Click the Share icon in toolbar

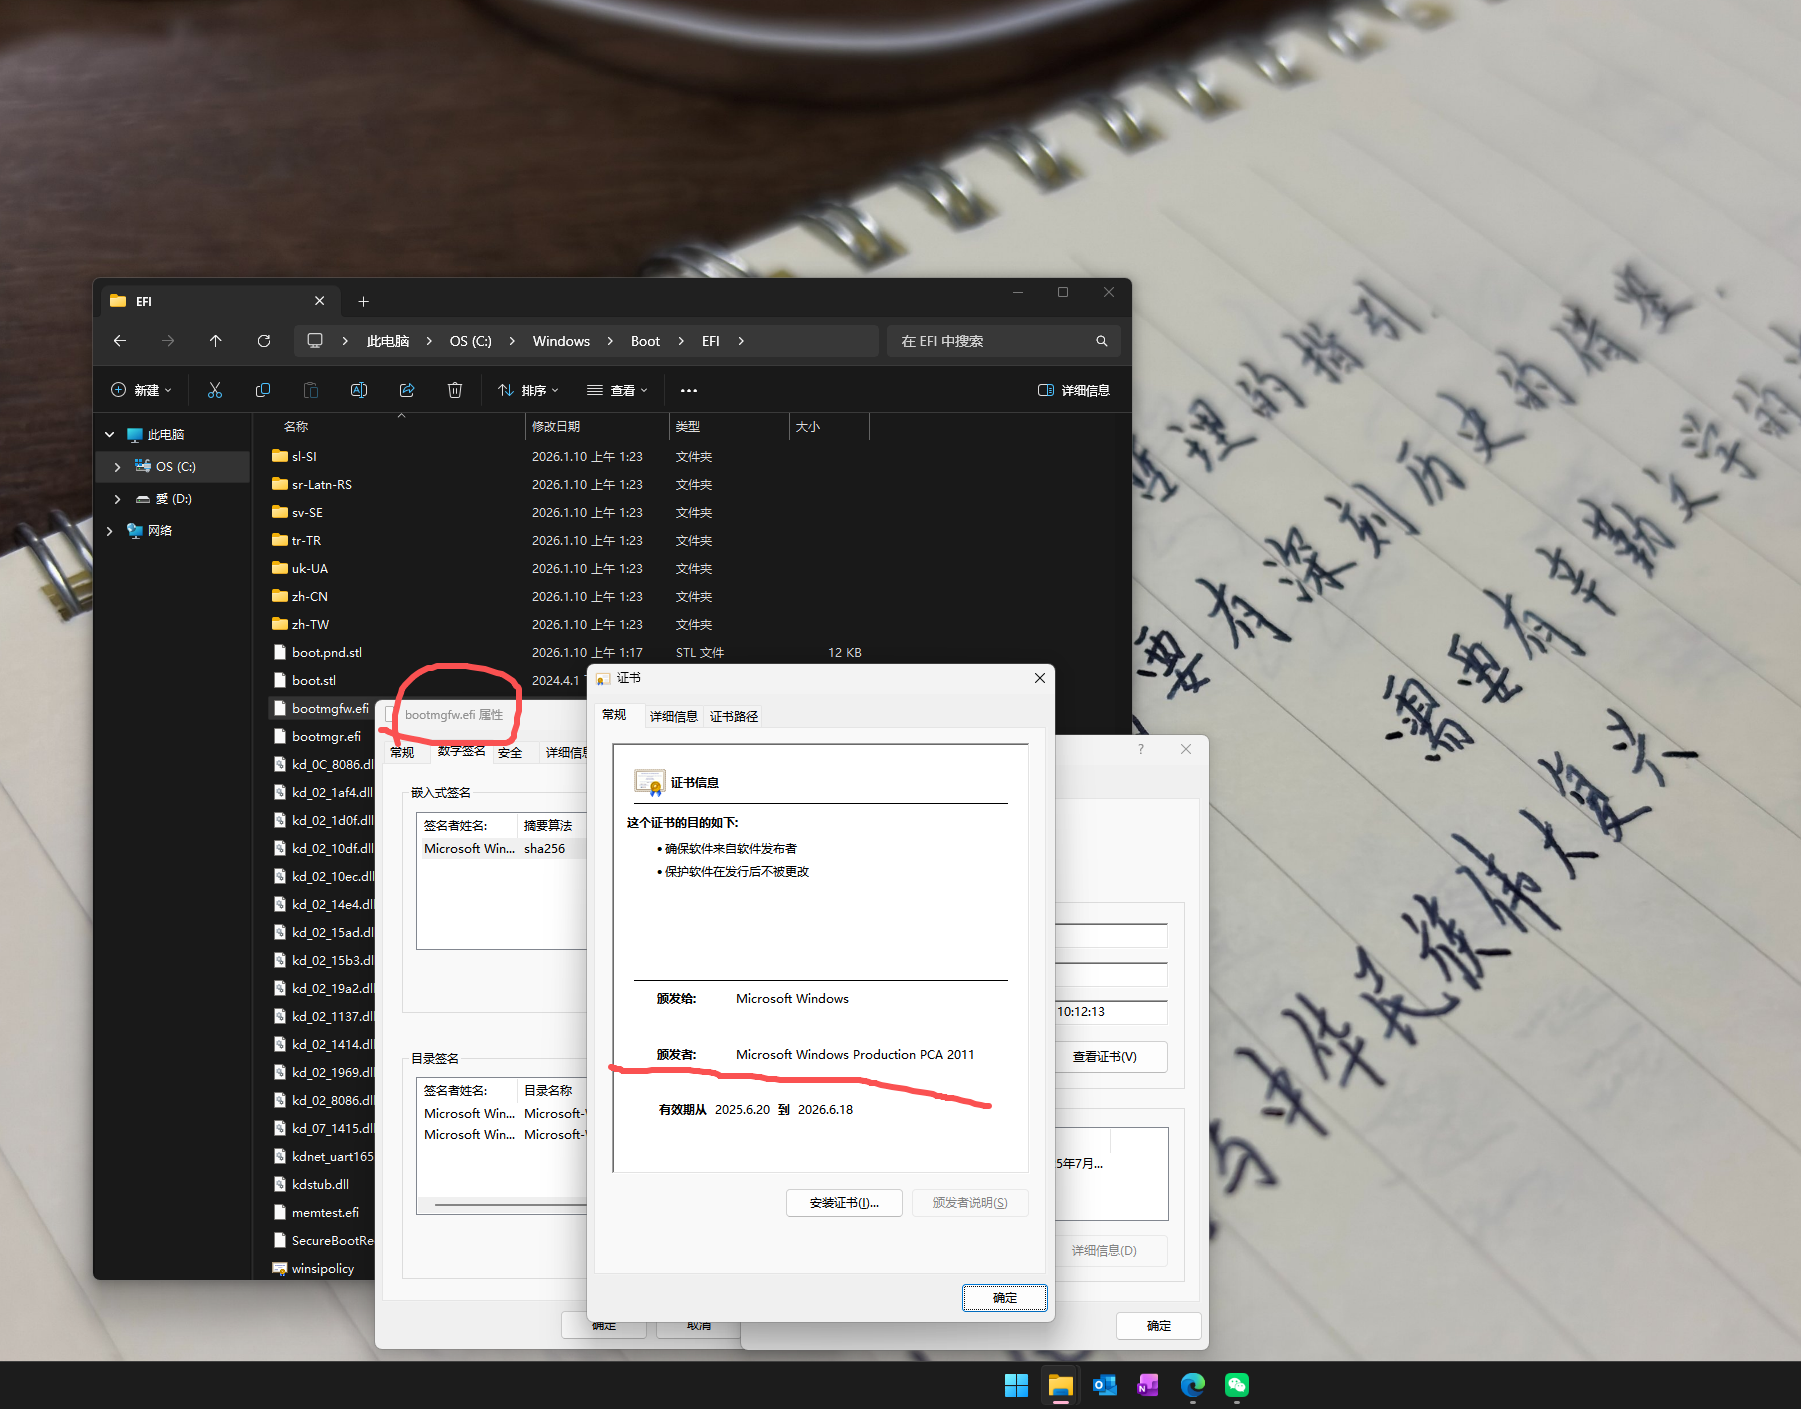pos(407,390)
